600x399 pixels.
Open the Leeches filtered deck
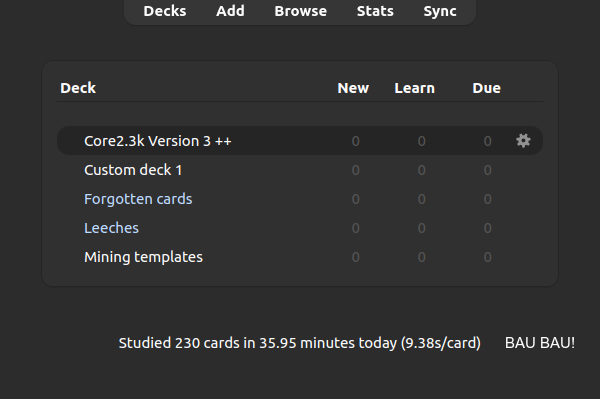[x=111, y=228]
